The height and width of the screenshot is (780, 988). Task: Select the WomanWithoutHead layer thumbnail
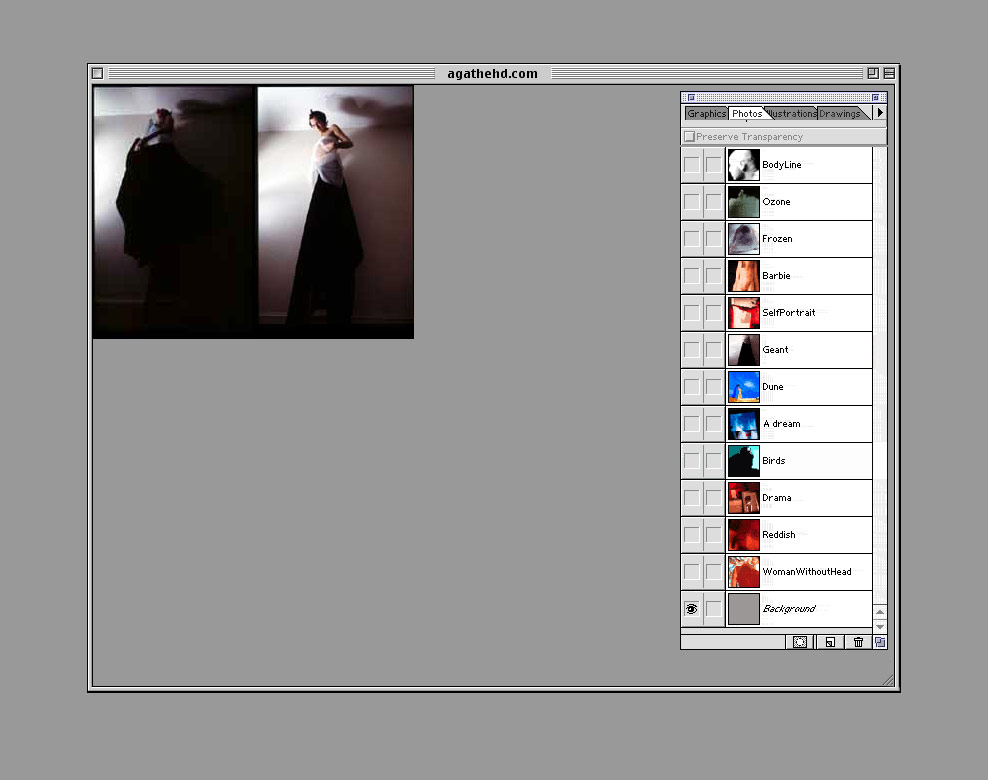click(x=744, y=571)
